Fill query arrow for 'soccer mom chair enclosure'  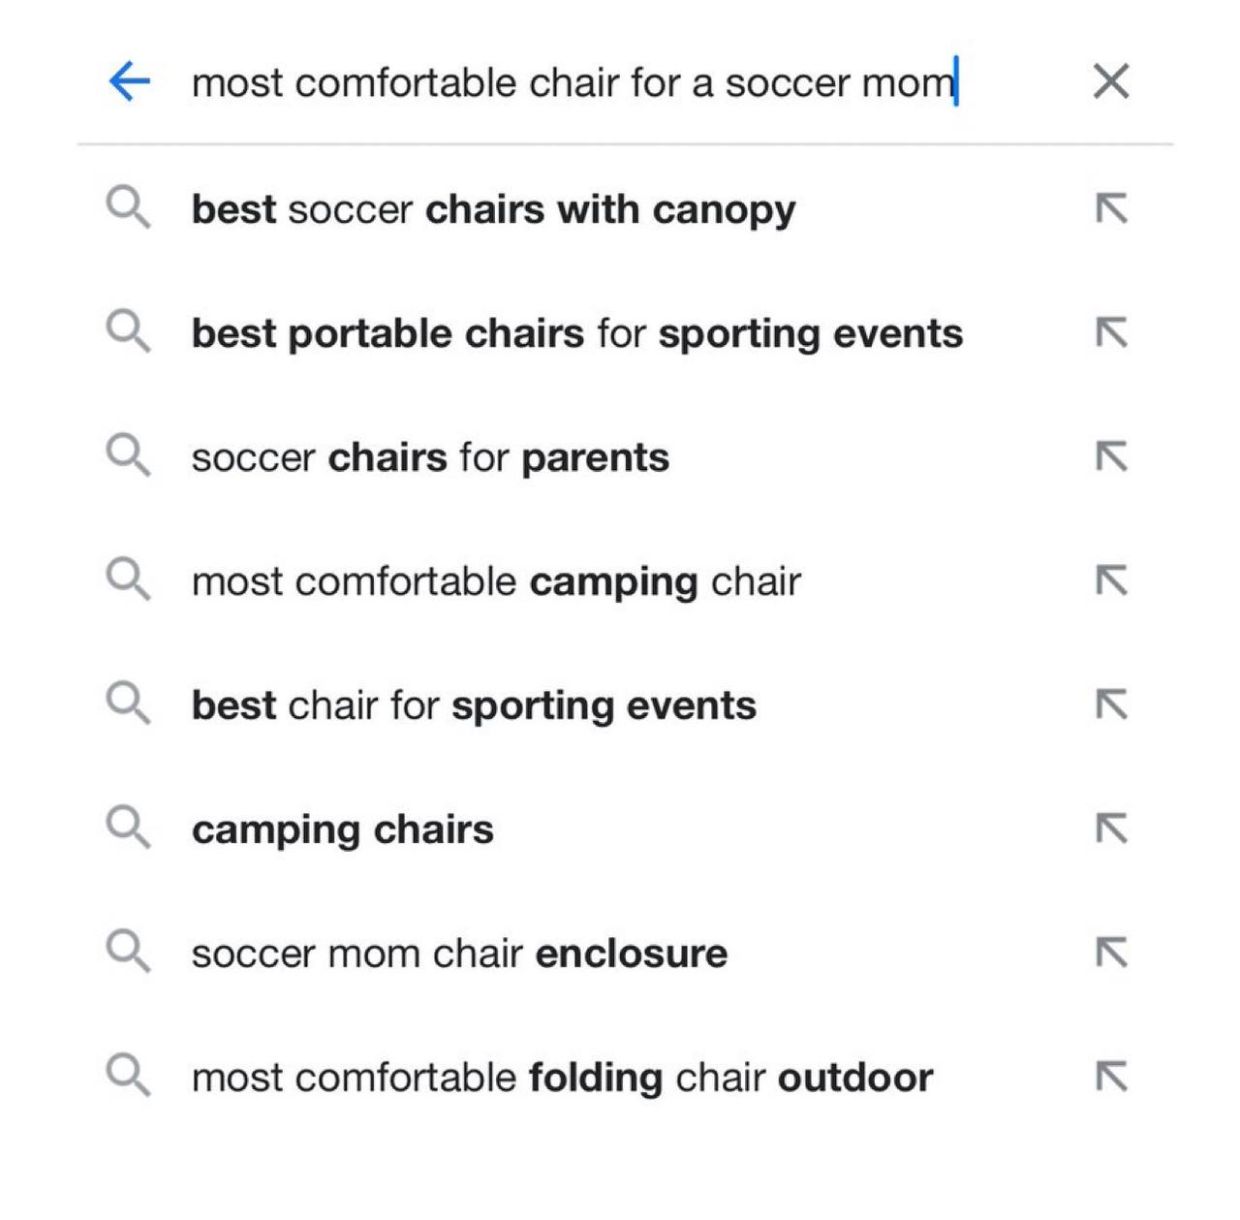pos(1111,953)
